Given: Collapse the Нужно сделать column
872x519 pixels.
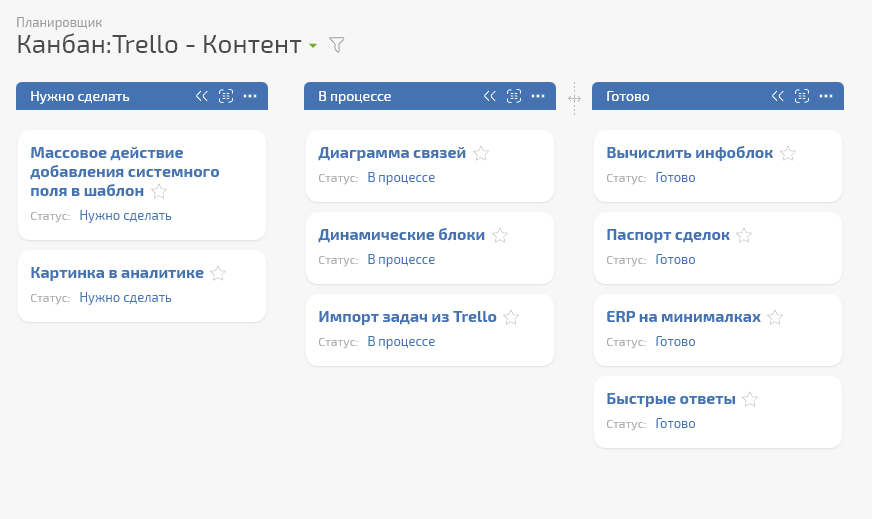Looking at the screenshot, I should (x=201, y=96).
